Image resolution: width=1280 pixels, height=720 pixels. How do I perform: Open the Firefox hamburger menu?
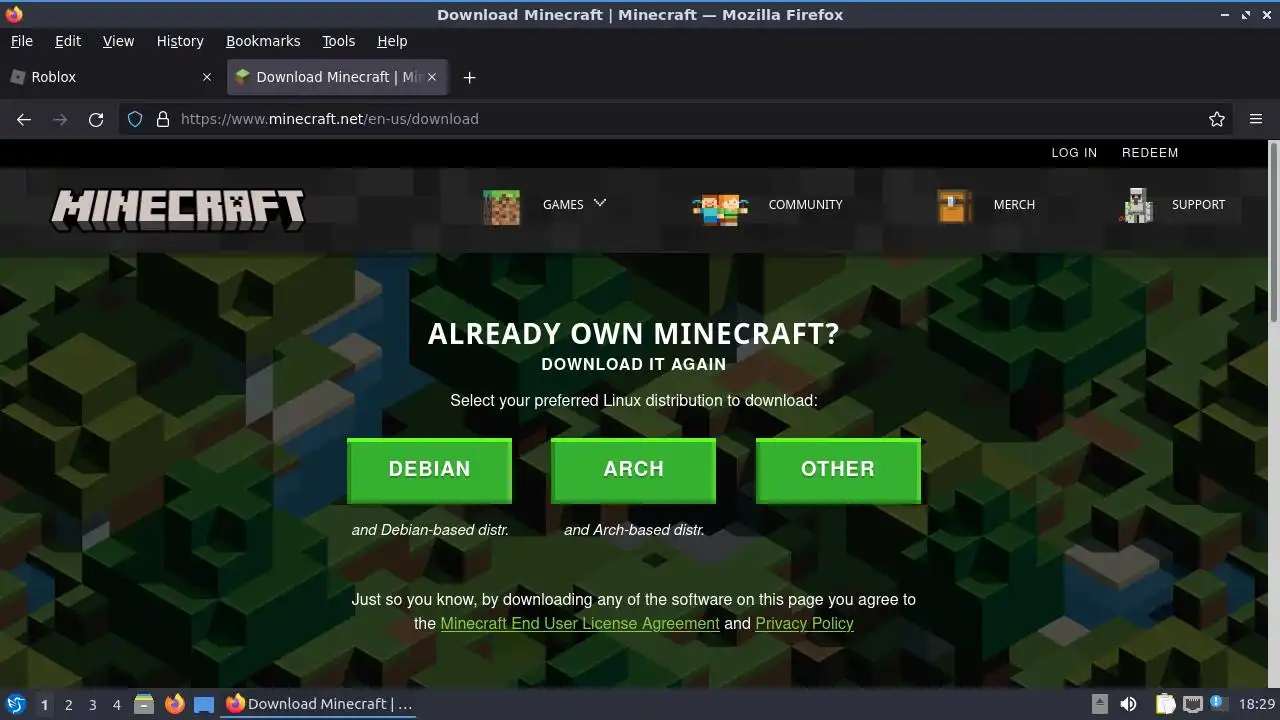tap(1256, 119)
